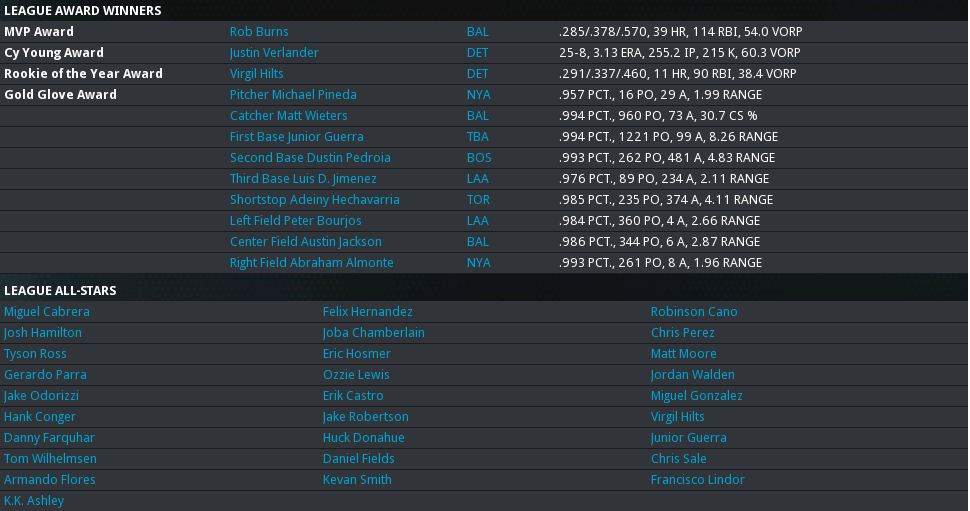Select Third Base Luis D. Jimenez
Screen dimensions: 970x511
303,179
